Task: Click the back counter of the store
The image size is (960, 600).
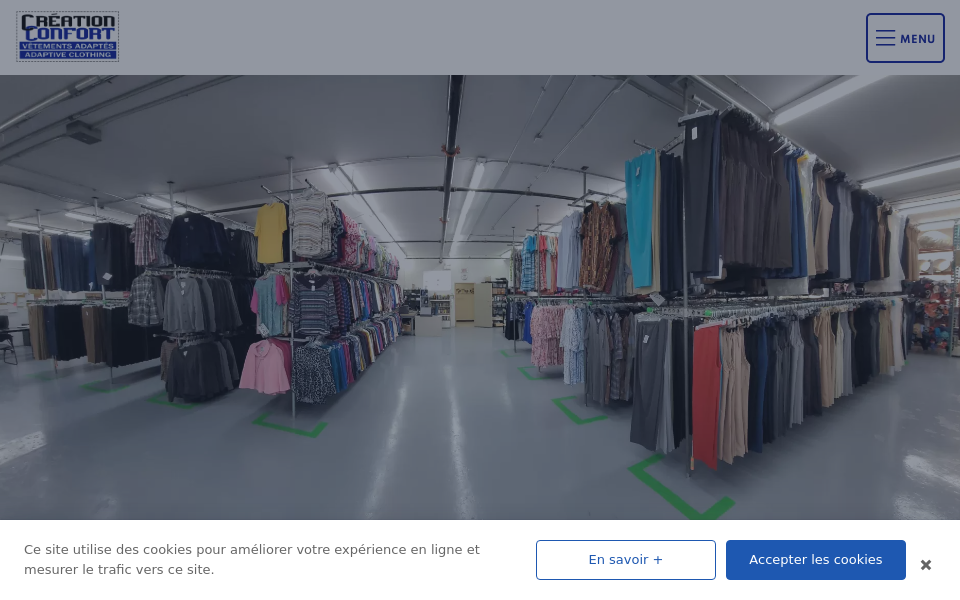Action: pos(430,322)
